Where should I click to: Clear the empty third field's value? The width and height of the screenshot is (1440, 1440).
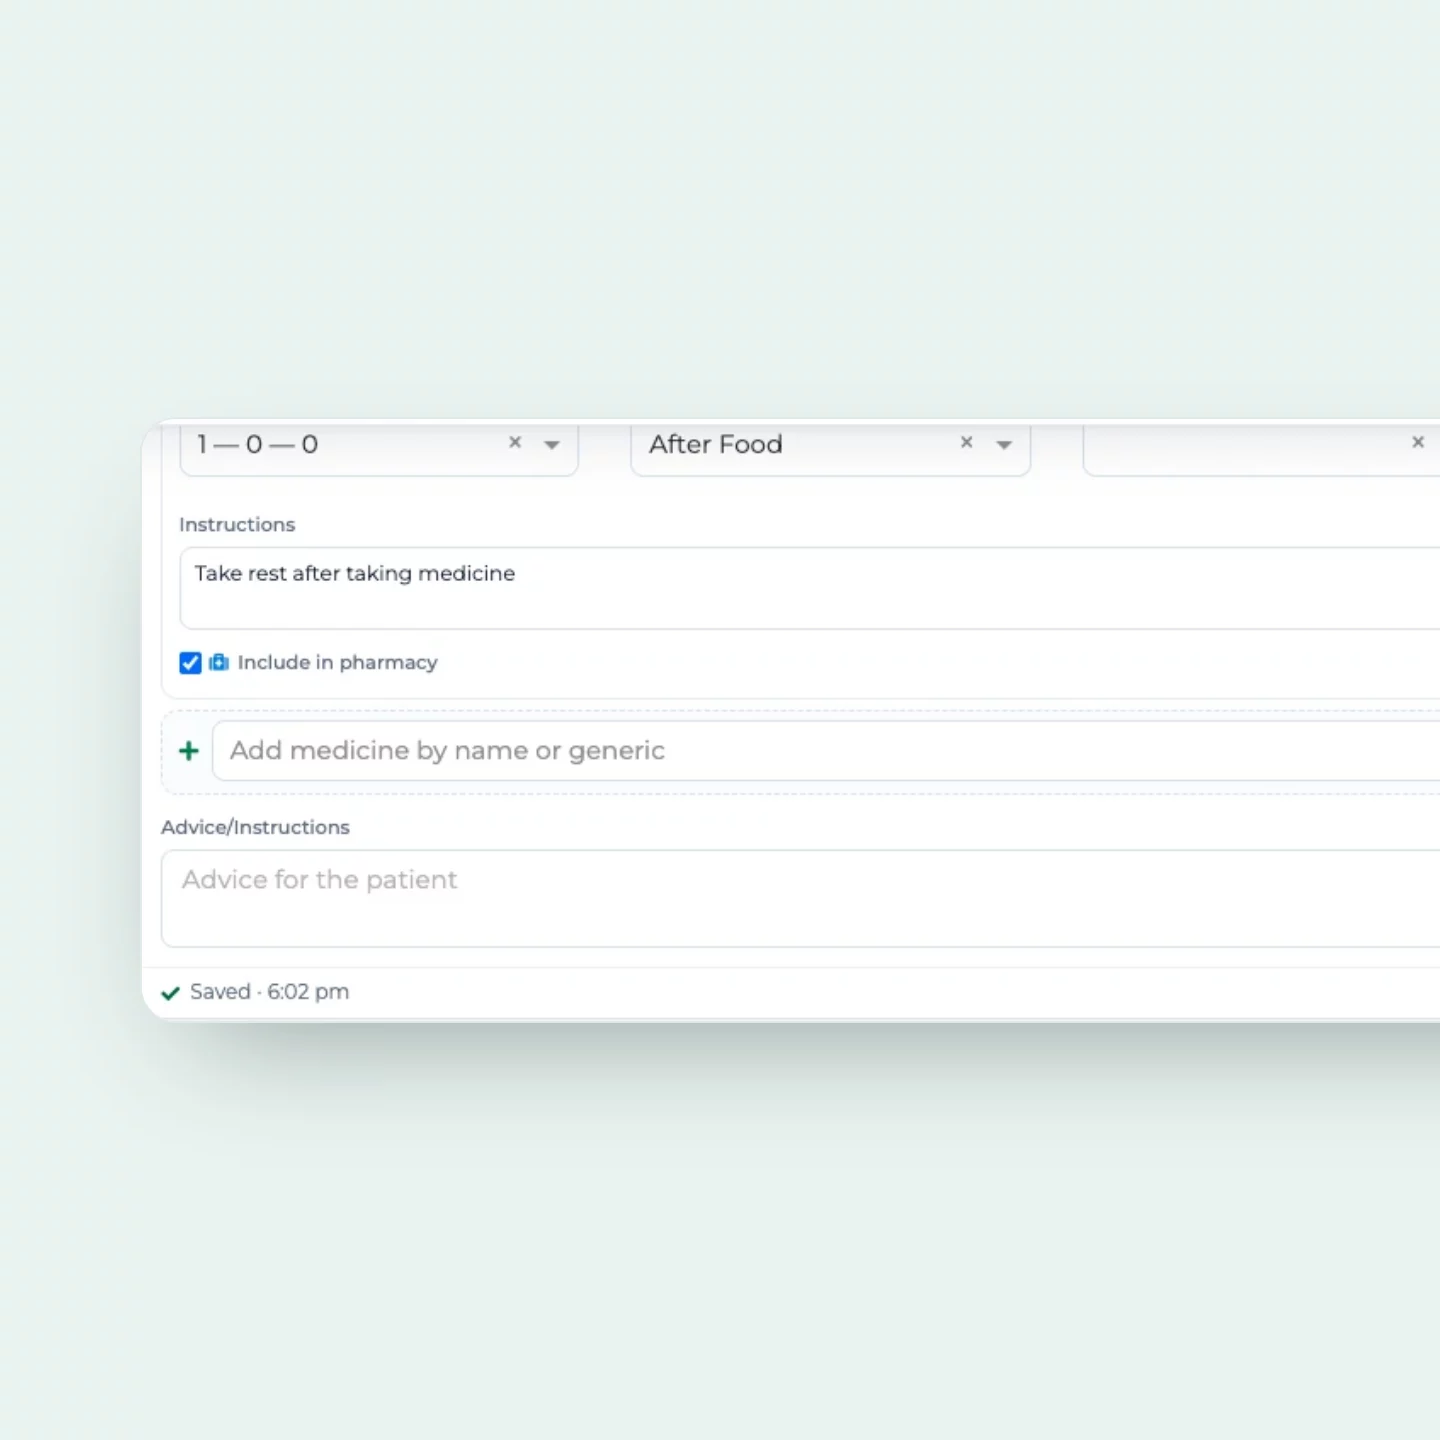1418,442
